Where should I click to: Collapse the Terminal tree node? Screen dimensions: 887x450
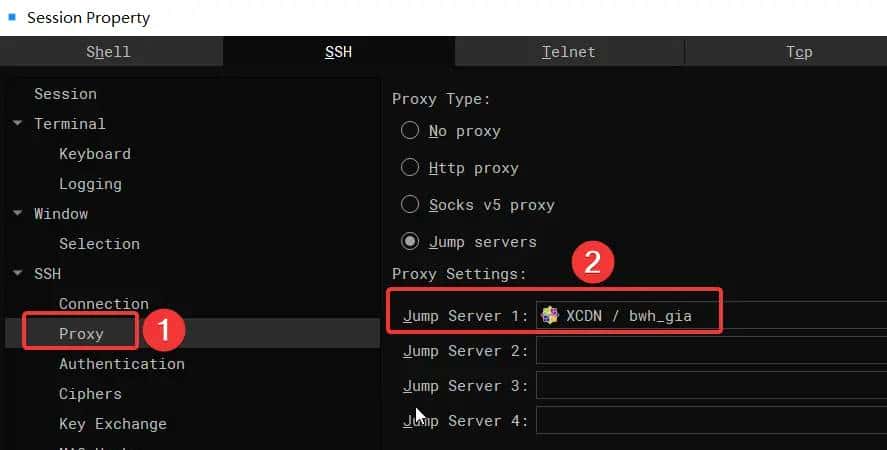(18, 124)
